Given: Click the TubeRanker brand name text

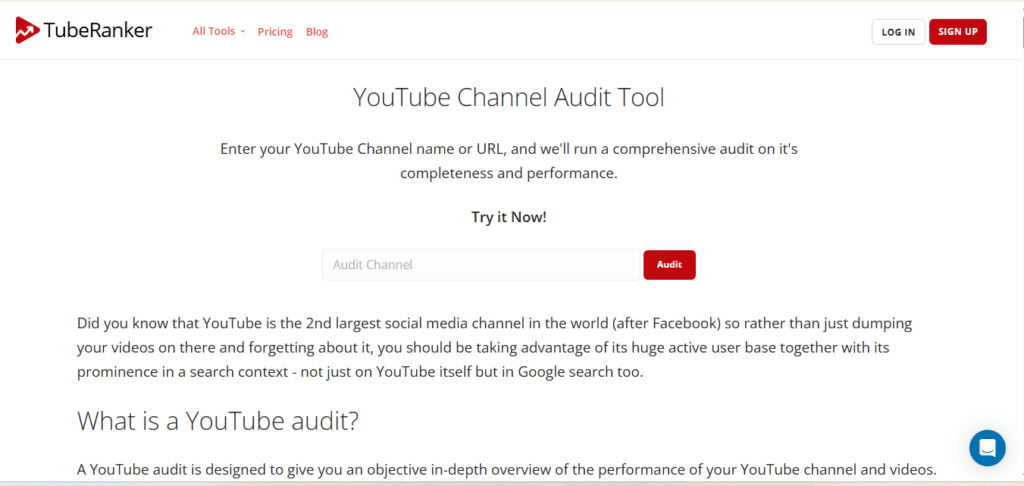Looking at the screenshot, I should click(x=99, y=30).
